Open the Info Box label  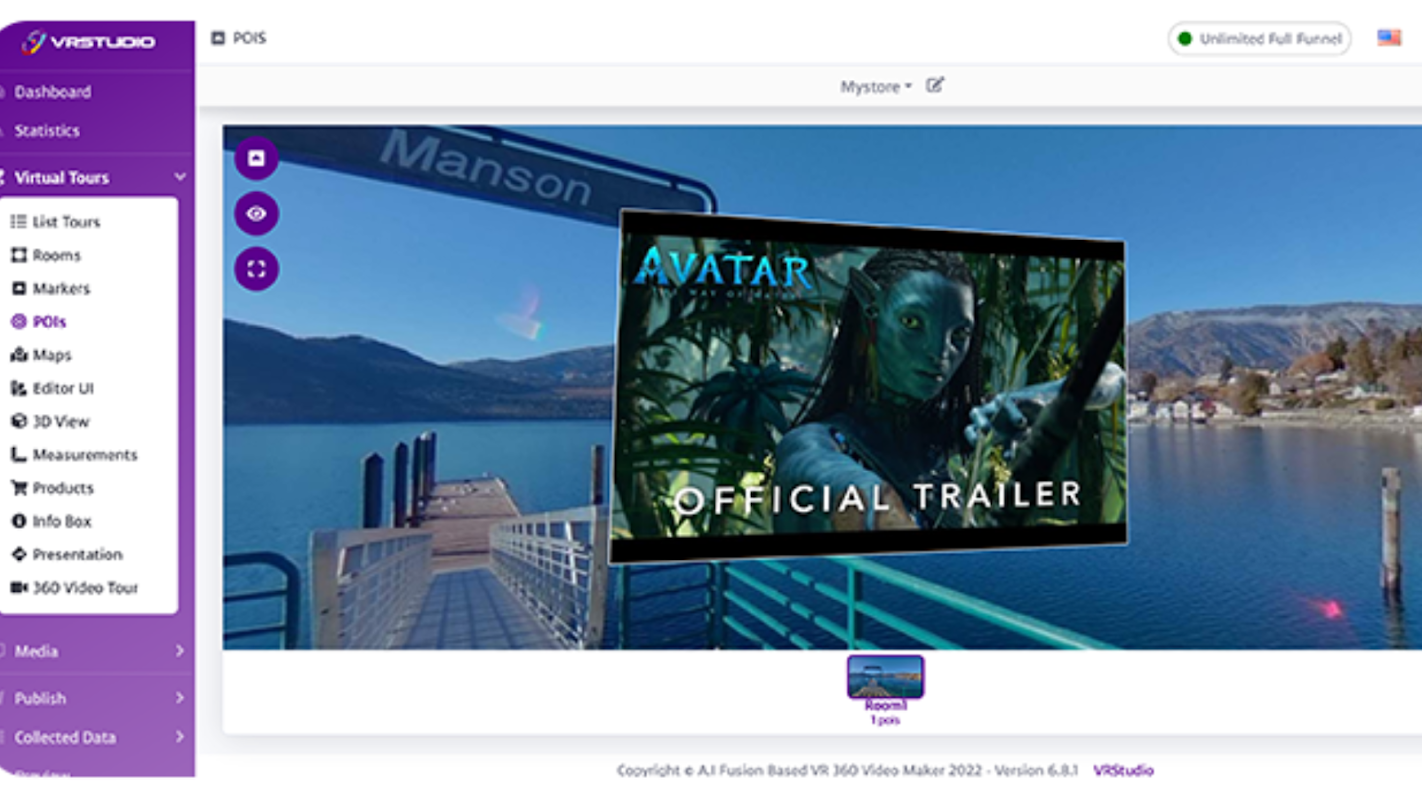[62, 521]
